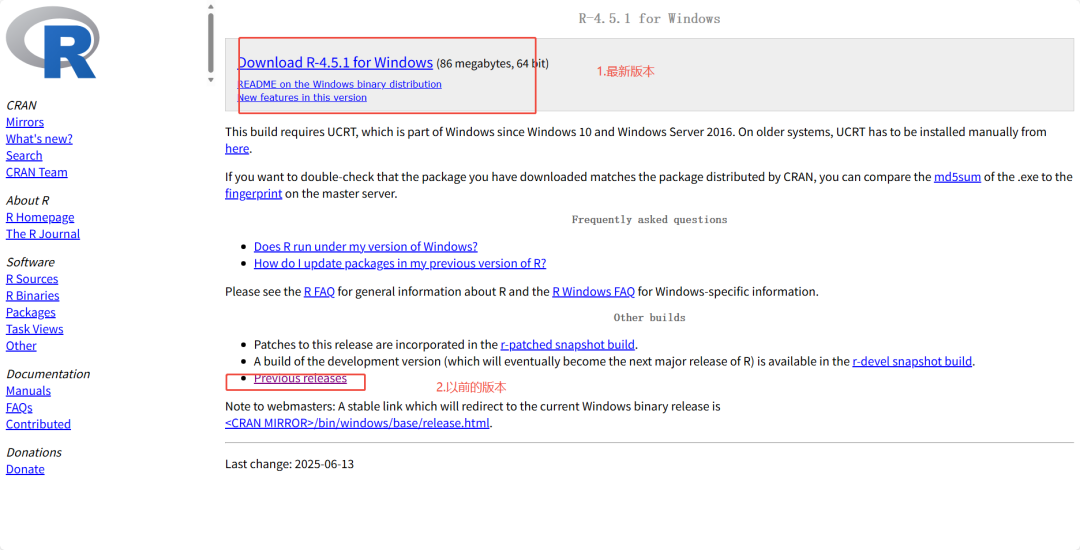The width and height of the screenshot is (1080, 550).
Task: Open Mirrors in the CRAN sidebar
Action: point(25,123)
